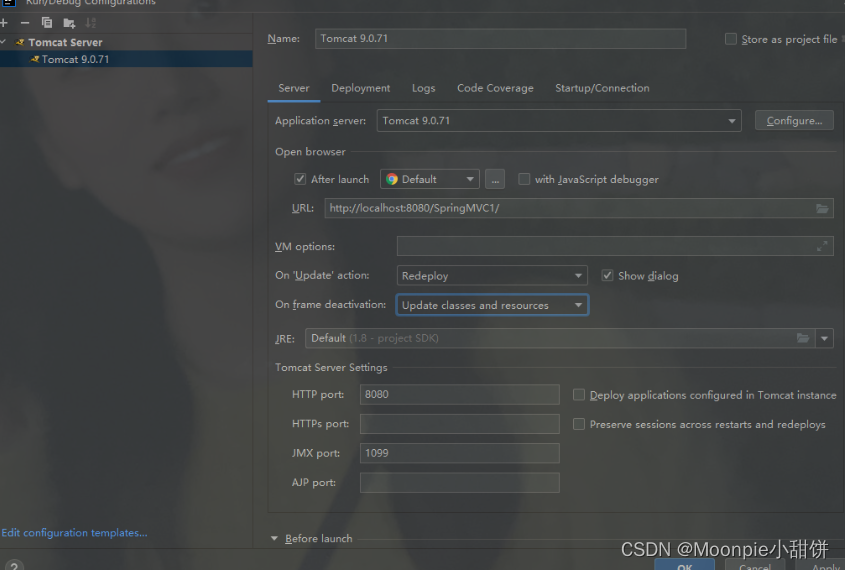
Task: Collapse the Tomcat Server tree node
Action: 3,42
